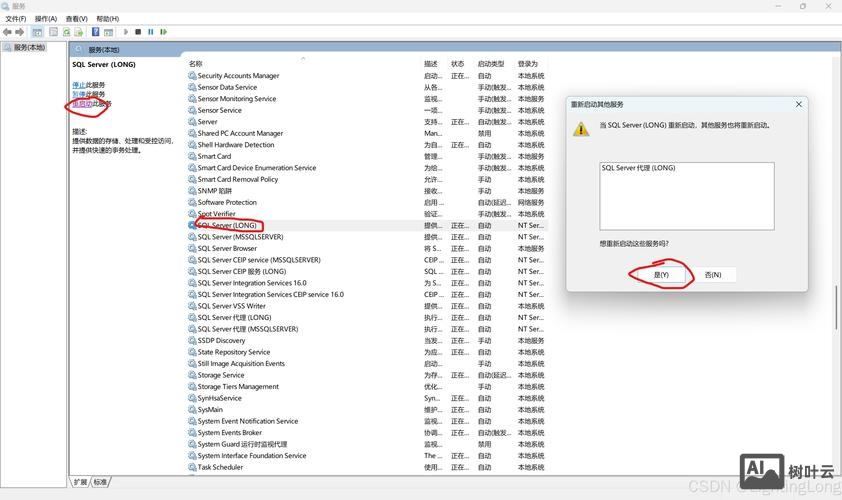Sort by the 描述 column header
842x500 pixels.
click(431, 64)
